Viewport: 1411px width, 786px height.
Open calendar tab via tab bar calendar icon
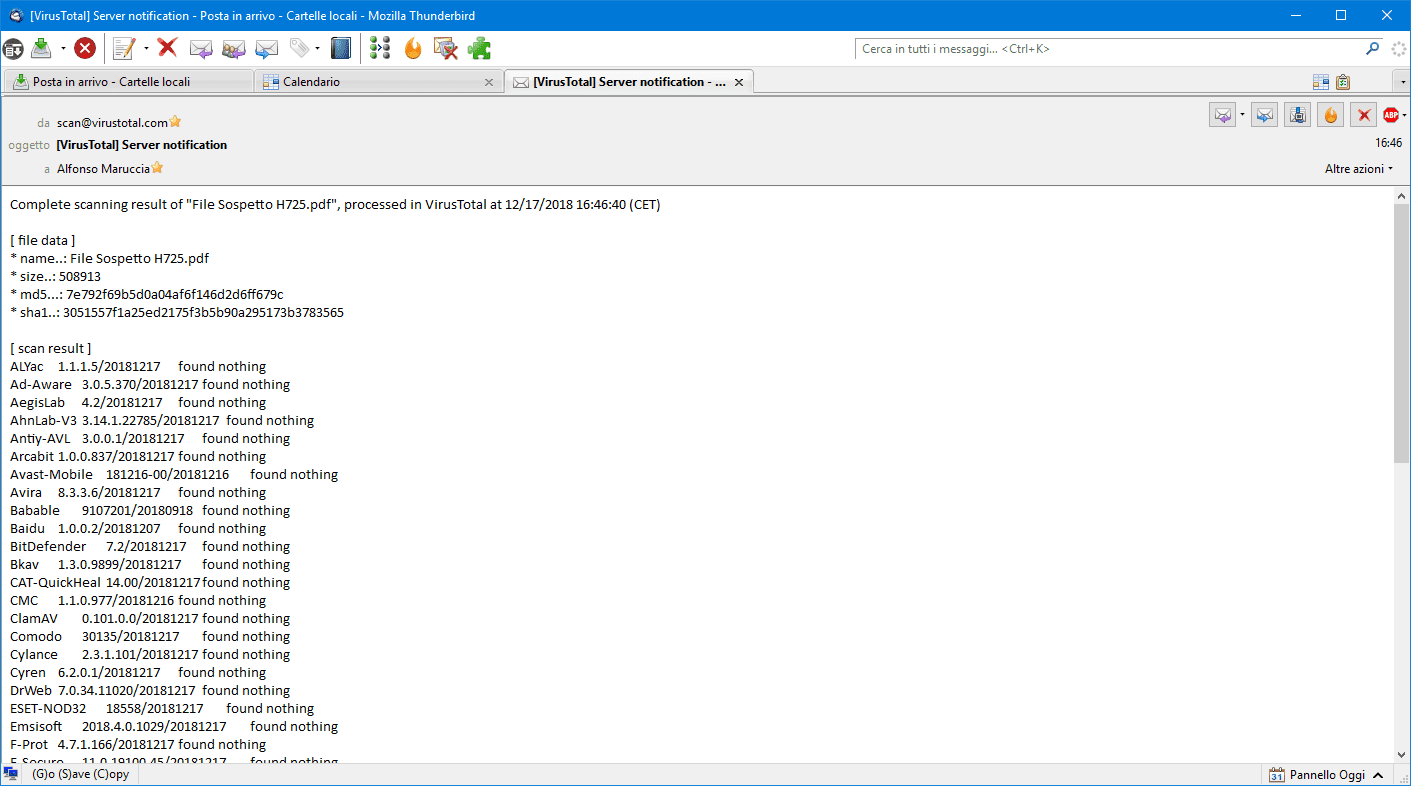click(1321, 82)
